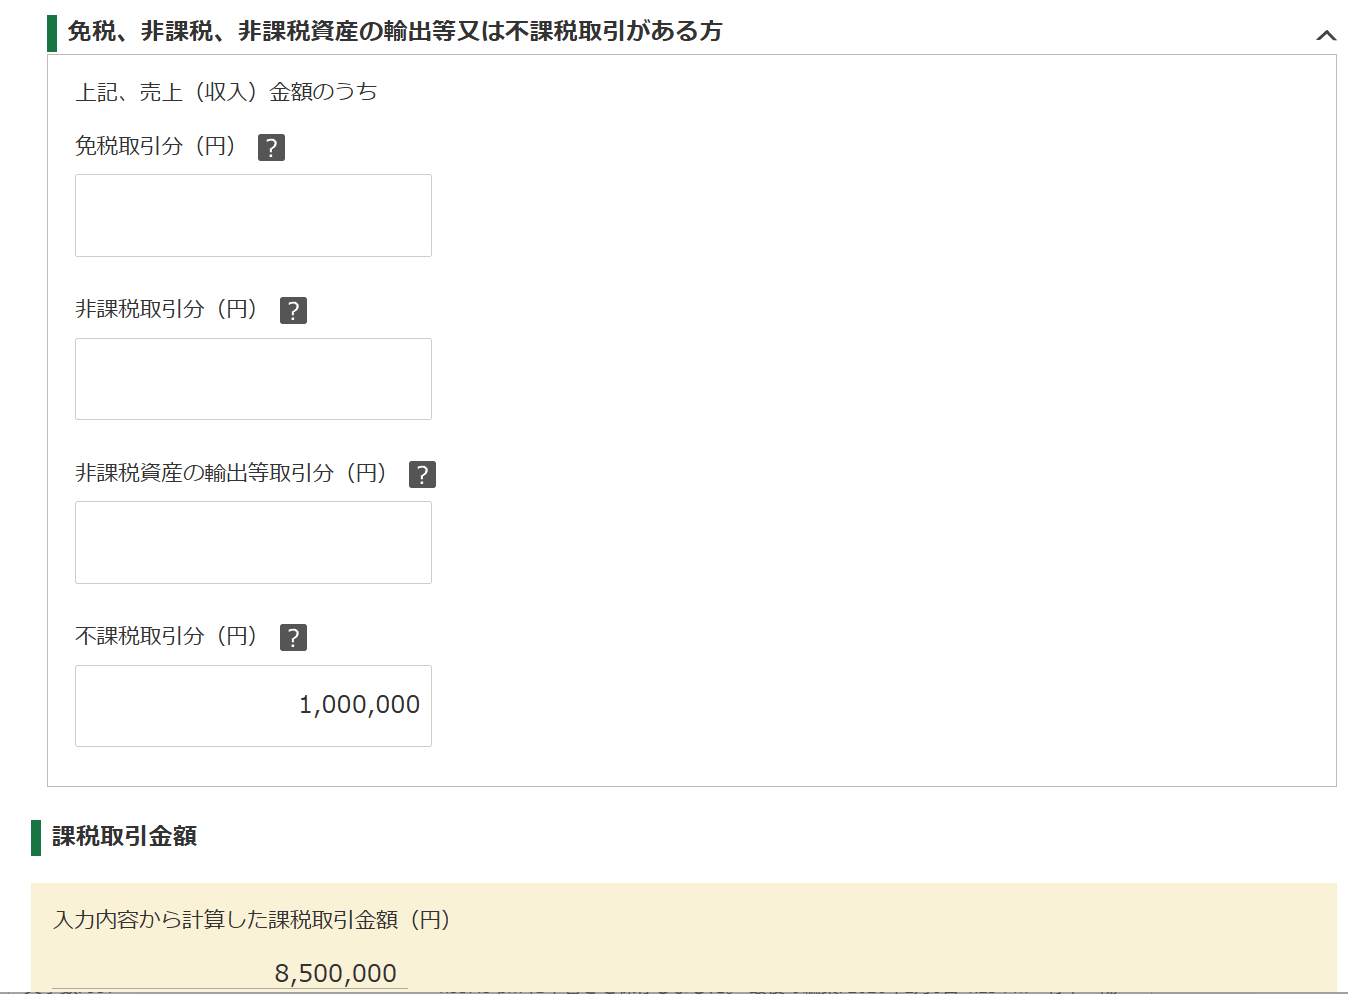Click the 非課税取引分（円） field label
Image resolution: width=1348 pixels, height=994 pixels.
click(x=166, y=310)
